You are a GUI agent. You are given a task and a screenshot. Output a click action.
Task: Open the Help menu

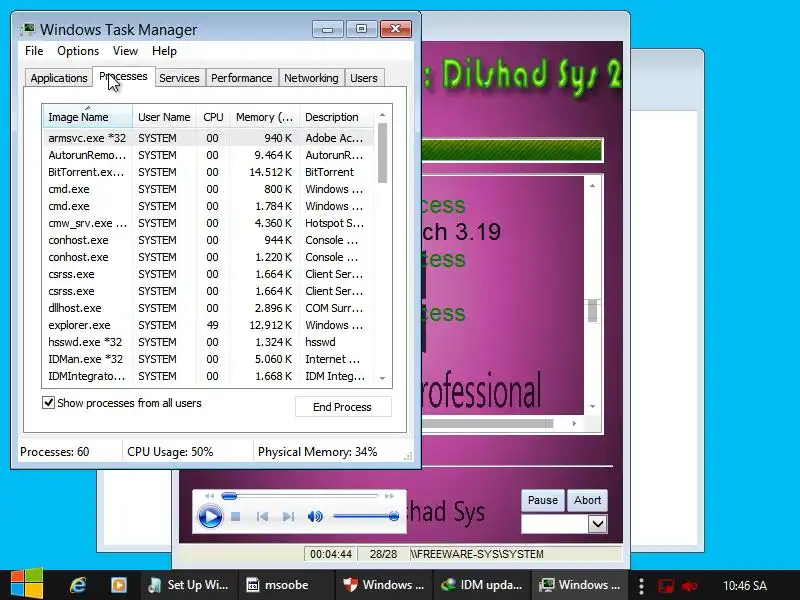click(164, 51)
